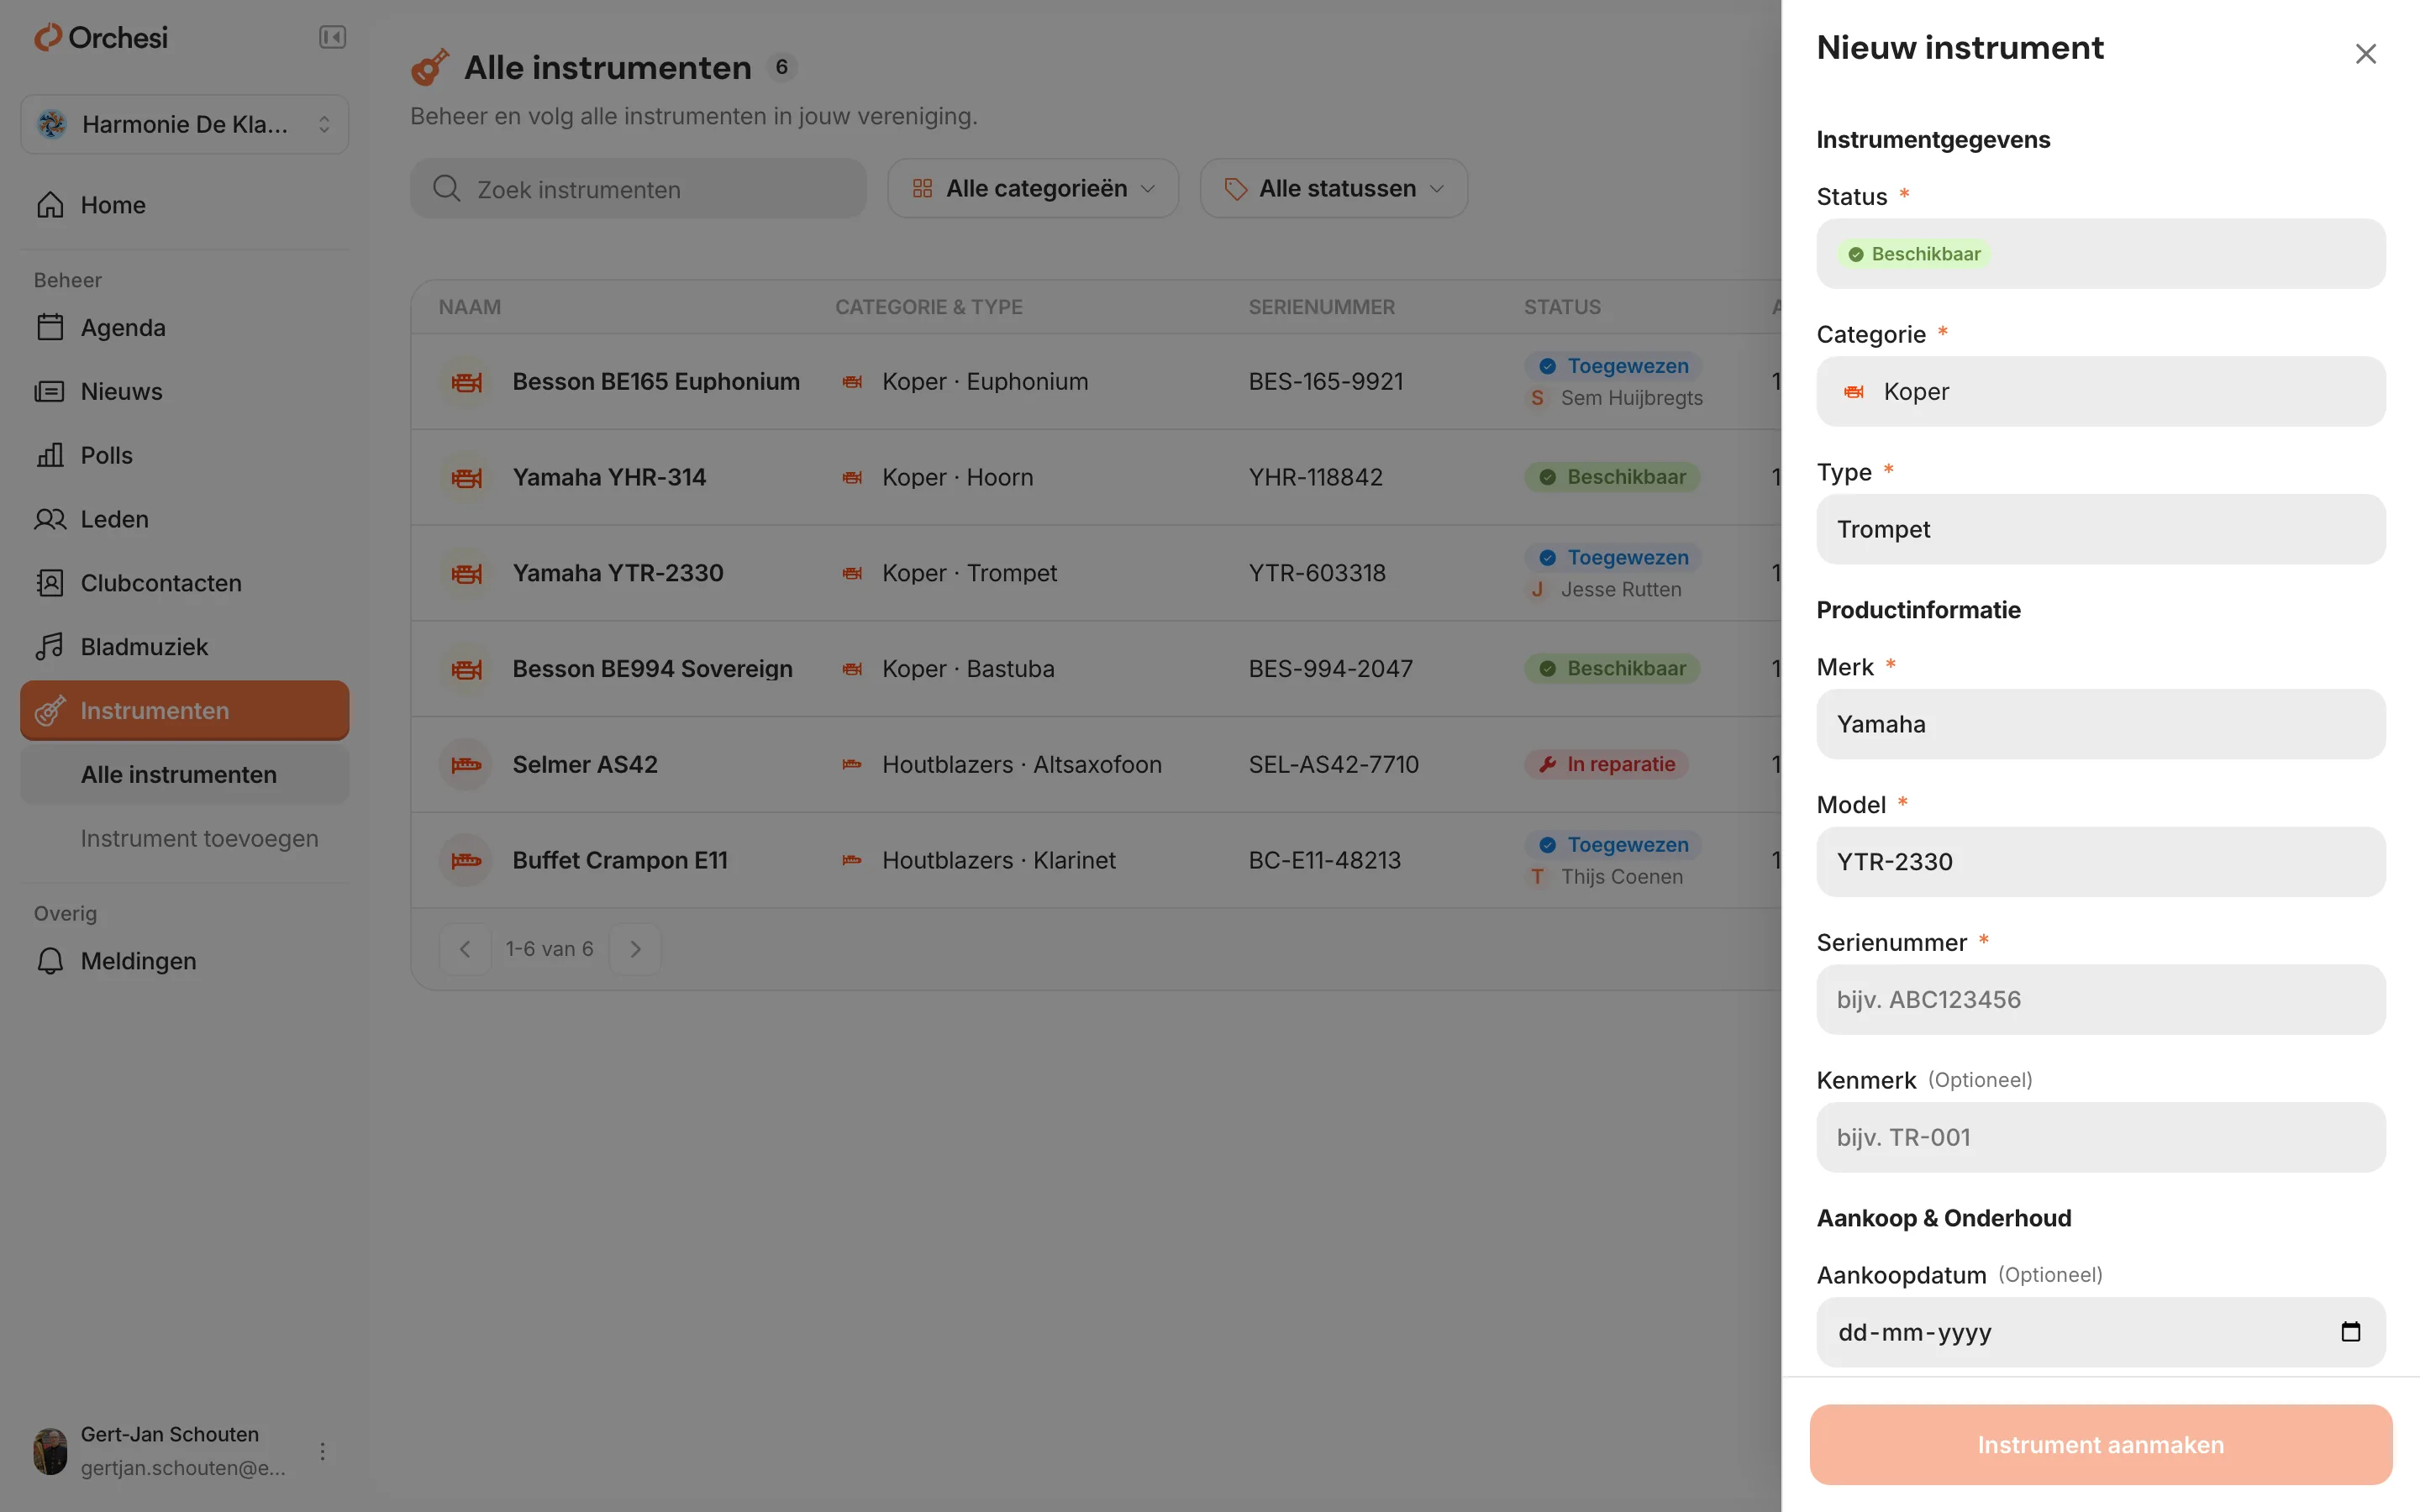Close the Nieuw instrument panel
This screenshot has width=2420, height=1512.
point(2365,54)
